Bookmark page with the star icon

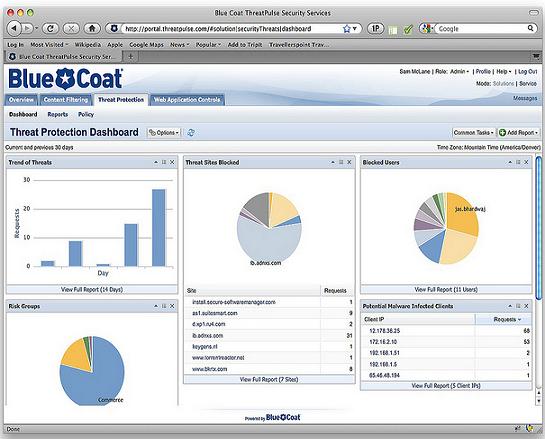tap(347, 29)
